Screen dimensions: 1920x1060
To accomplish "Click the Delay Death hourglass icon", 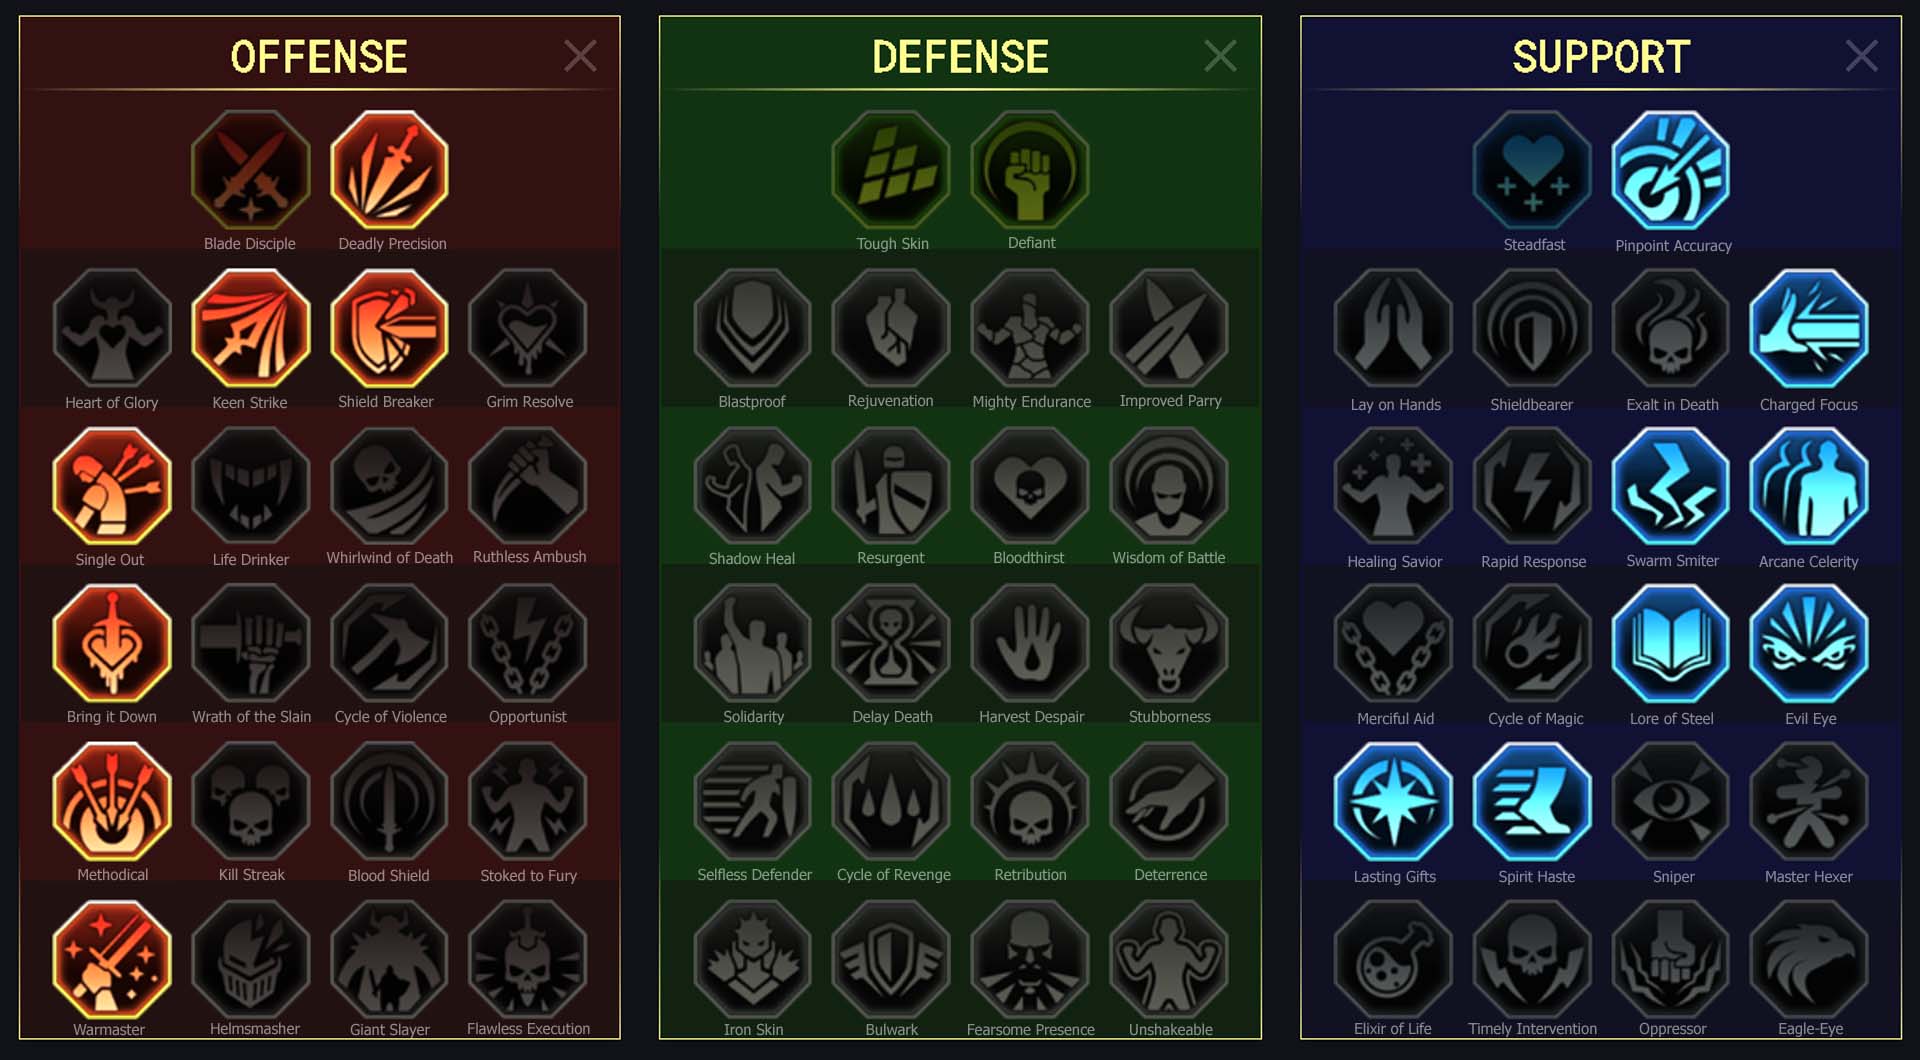I will coord(891,644).
